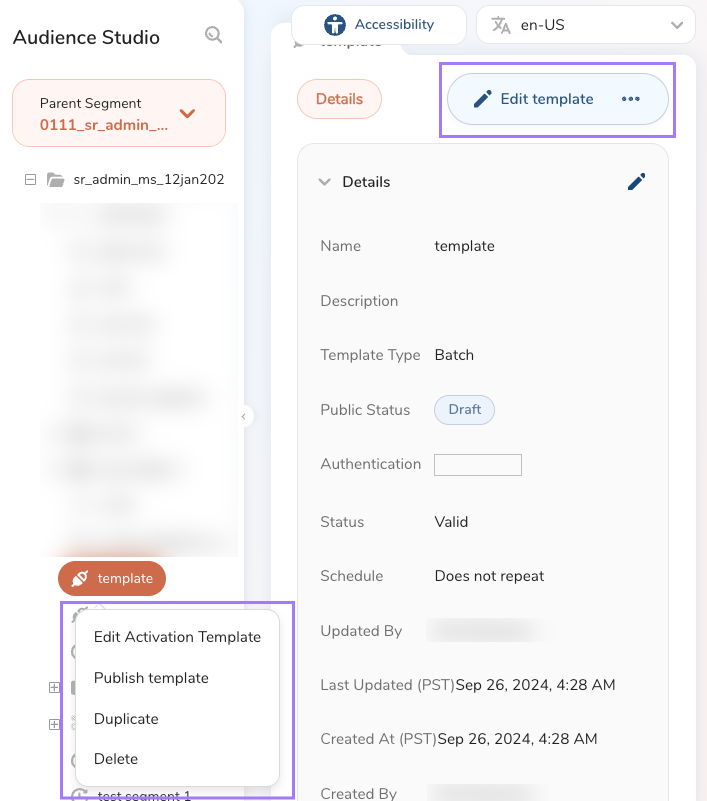Select Publish template menu option
The image size is (707, 801).
(x=151, y=678)
